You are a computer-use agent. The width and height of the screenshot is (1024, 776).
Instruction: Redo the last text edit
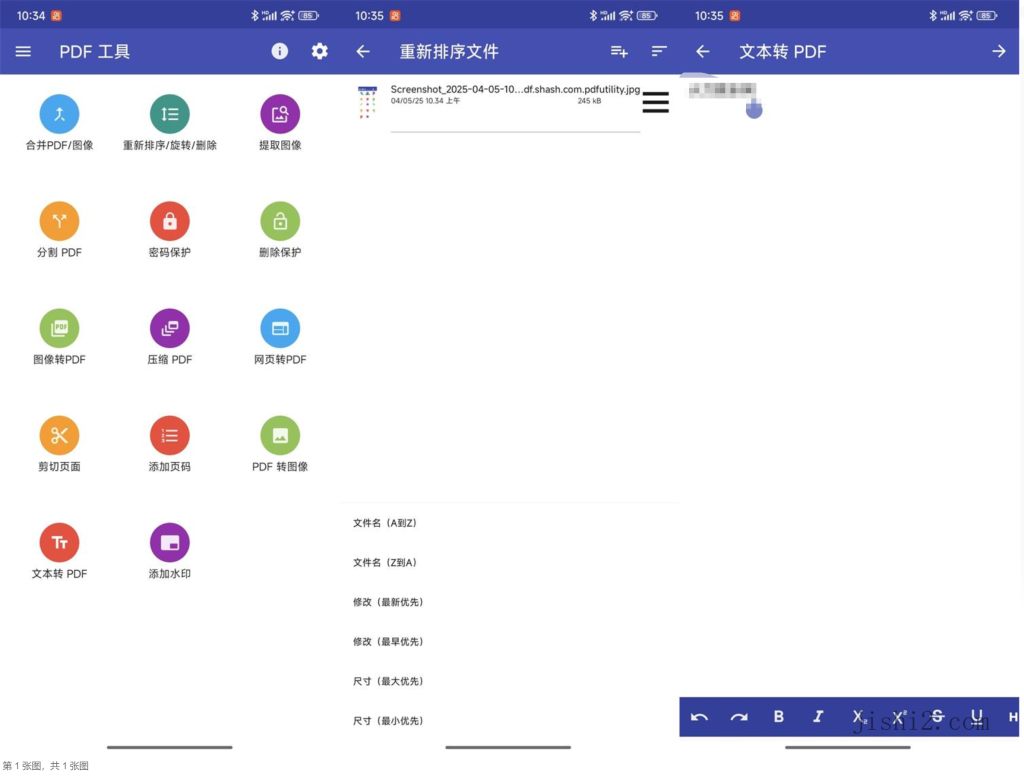[x=739, y=717]
